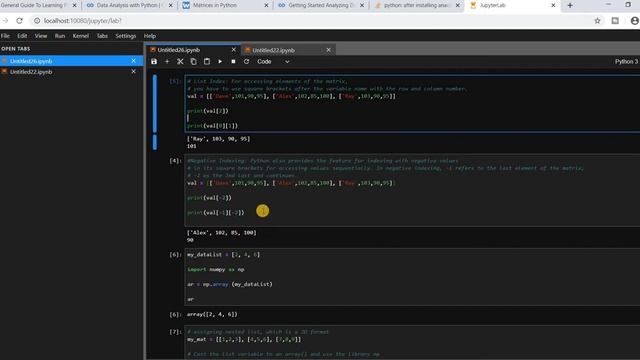Focus the negative indexing code cell
The image size is (640, 360).
(412, 190)
